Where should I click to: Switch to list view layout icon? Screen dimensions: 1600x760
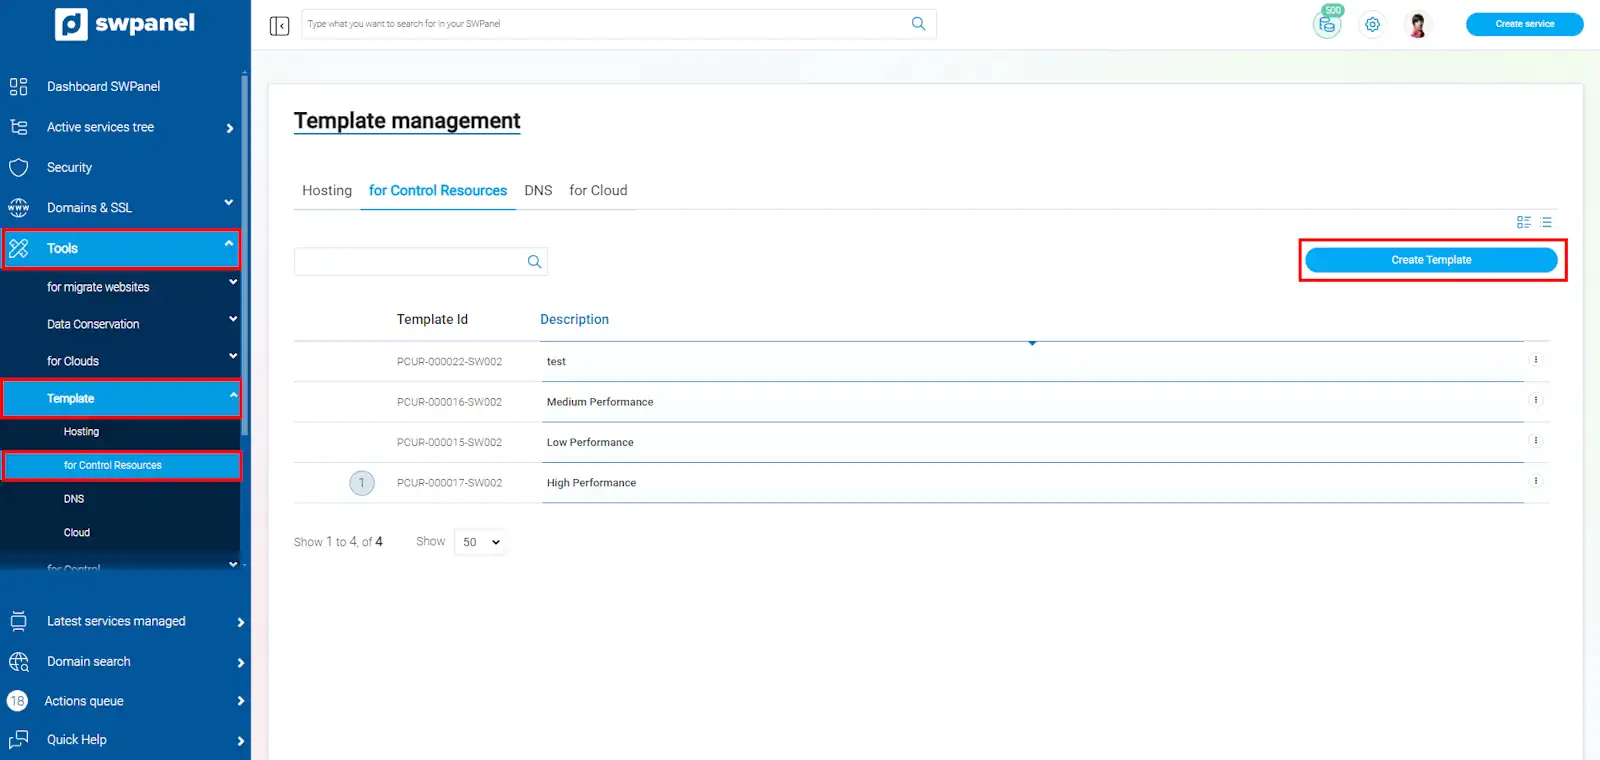(1546, 222)
